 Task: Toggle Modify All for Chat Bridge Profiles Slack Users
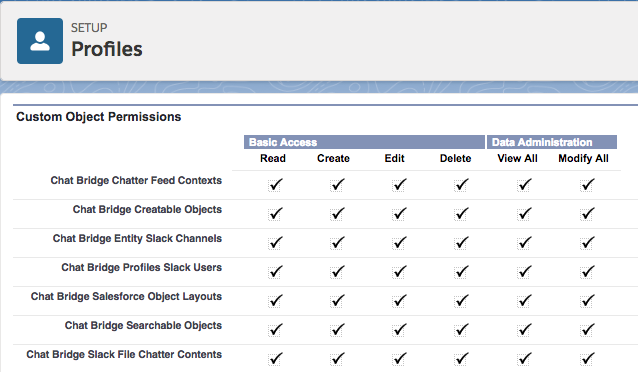(x=587, y=272)
